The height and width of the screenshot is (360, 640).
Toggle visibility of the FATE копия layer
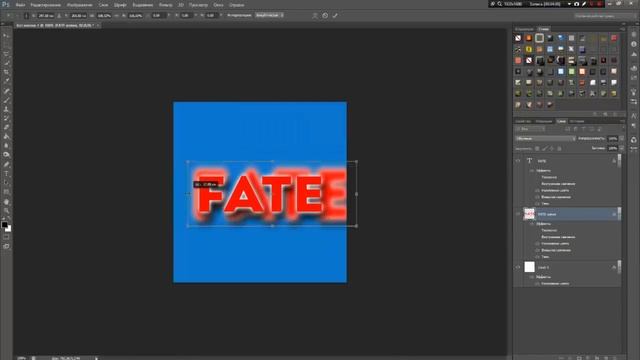click(x=518, y=214)
